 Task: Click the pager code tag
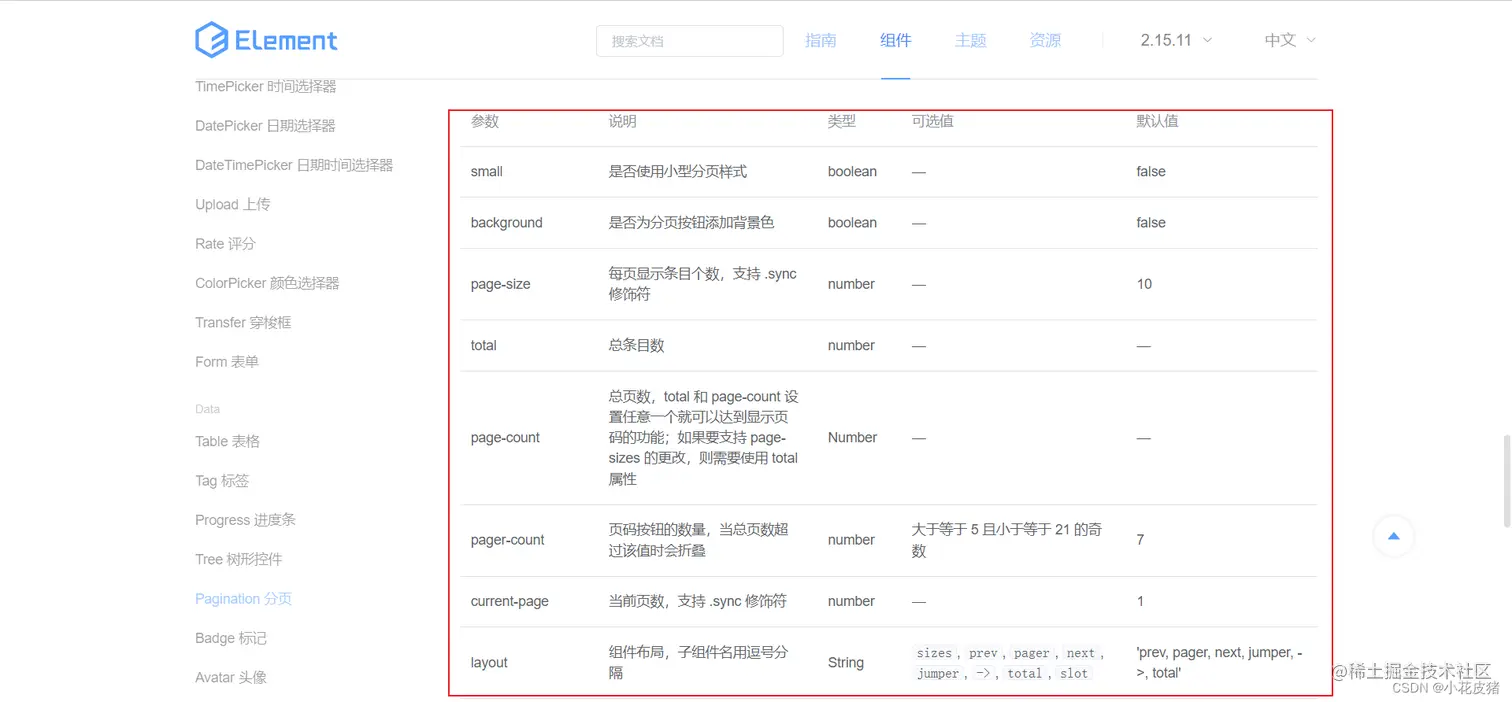[1032, 653]
